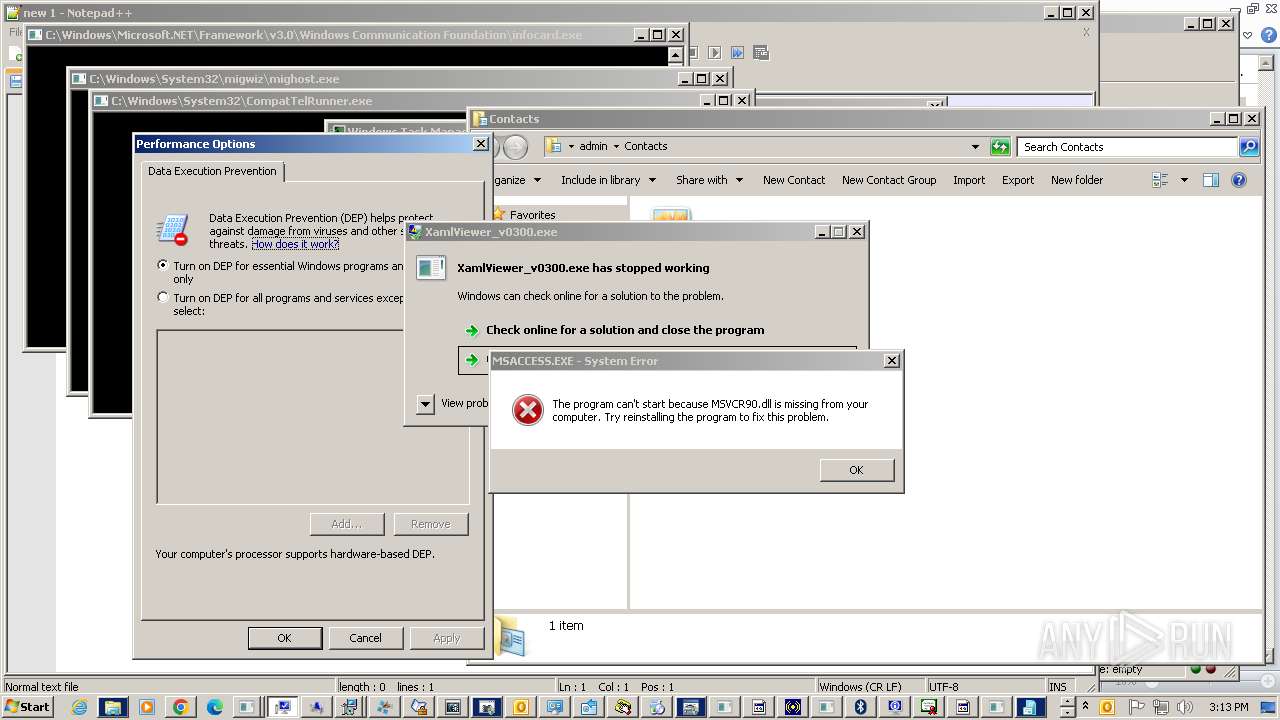
Task: Click New Contact in Contacts toolbar
Action: (x=794, y=180)
